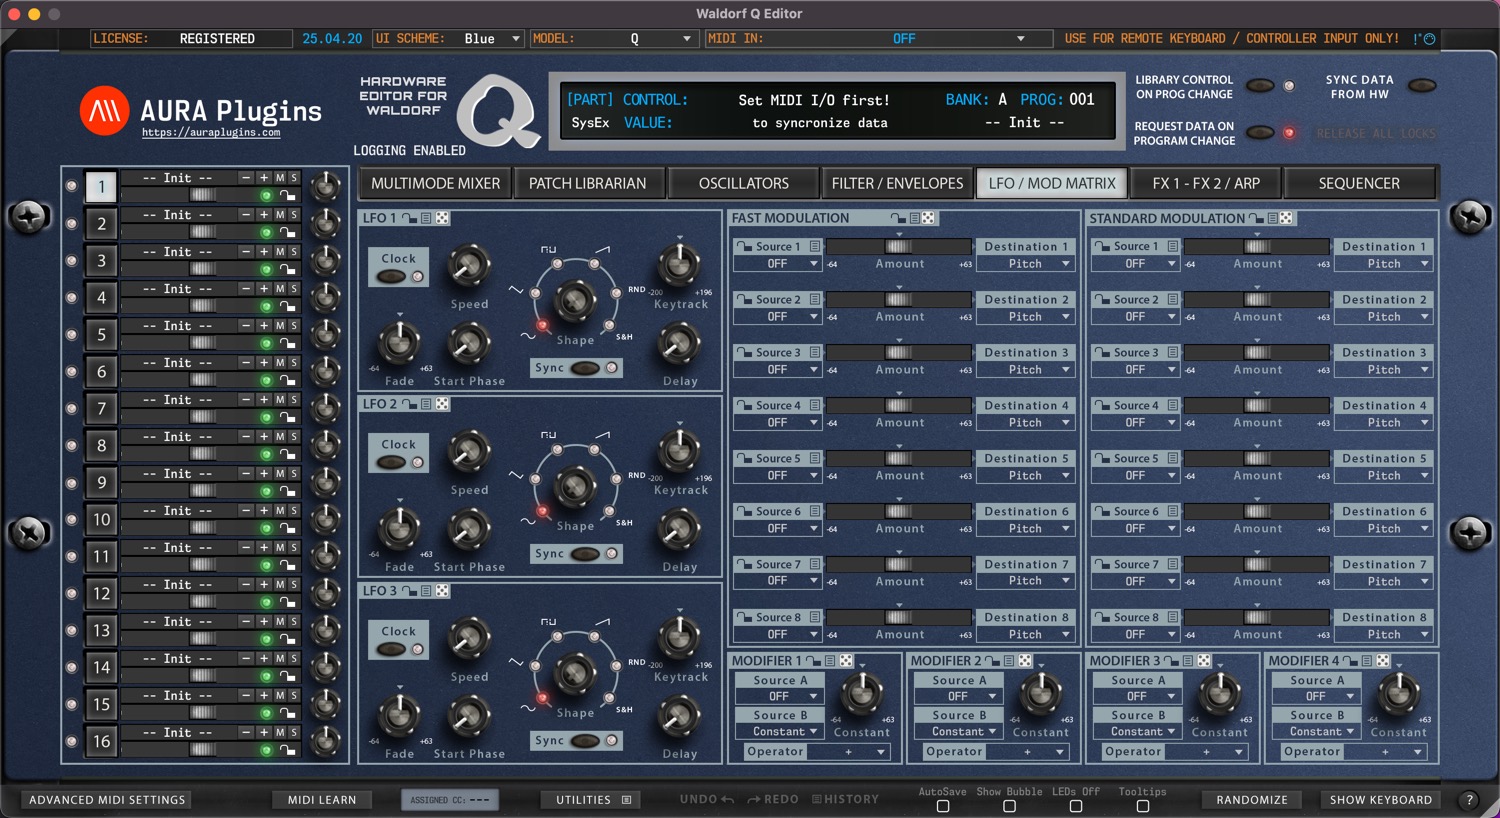Open the auraplugins.com link
The width and height of the screenshot is (1500, 818).
(211, 132)
